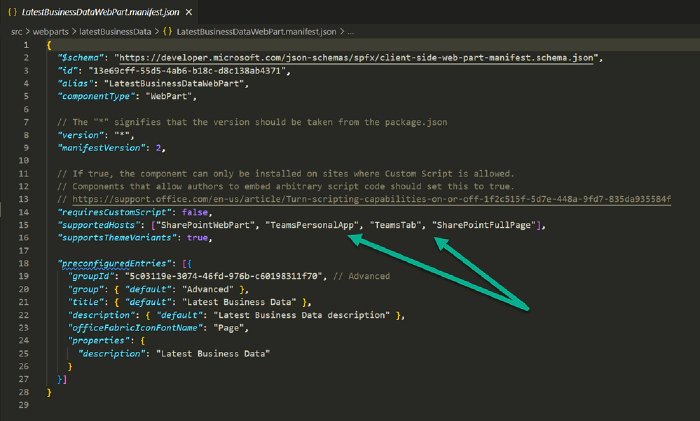
Task: Click the groupId value 5c03119e-3074-46fd-976b-c60198311f70
Action: pyautogui.click(x=223, y=276)
